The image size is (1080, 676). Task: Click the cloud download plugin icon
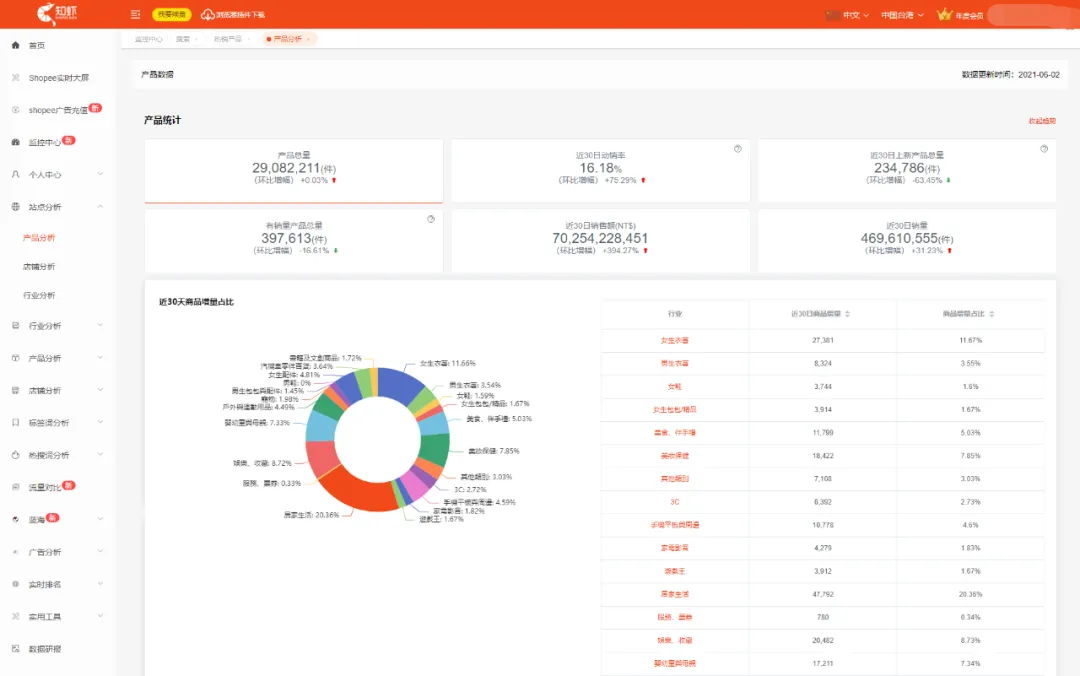207,14
